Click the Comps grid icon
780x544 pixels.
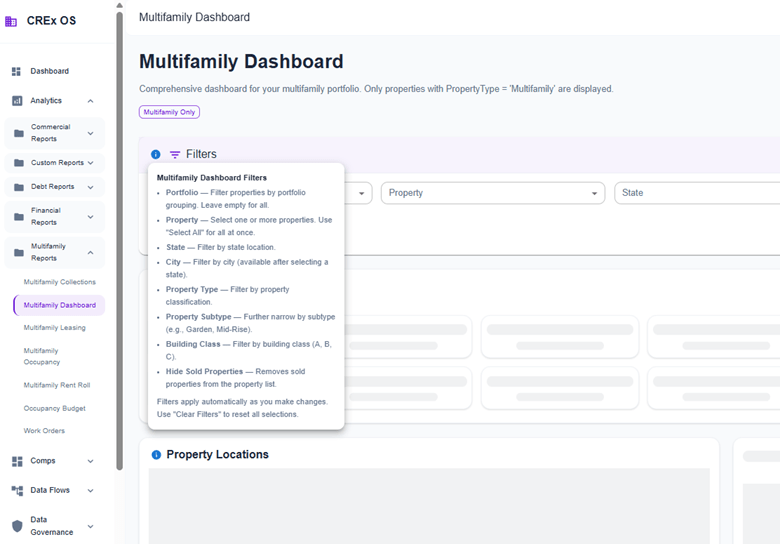click(x=17, y=461)
